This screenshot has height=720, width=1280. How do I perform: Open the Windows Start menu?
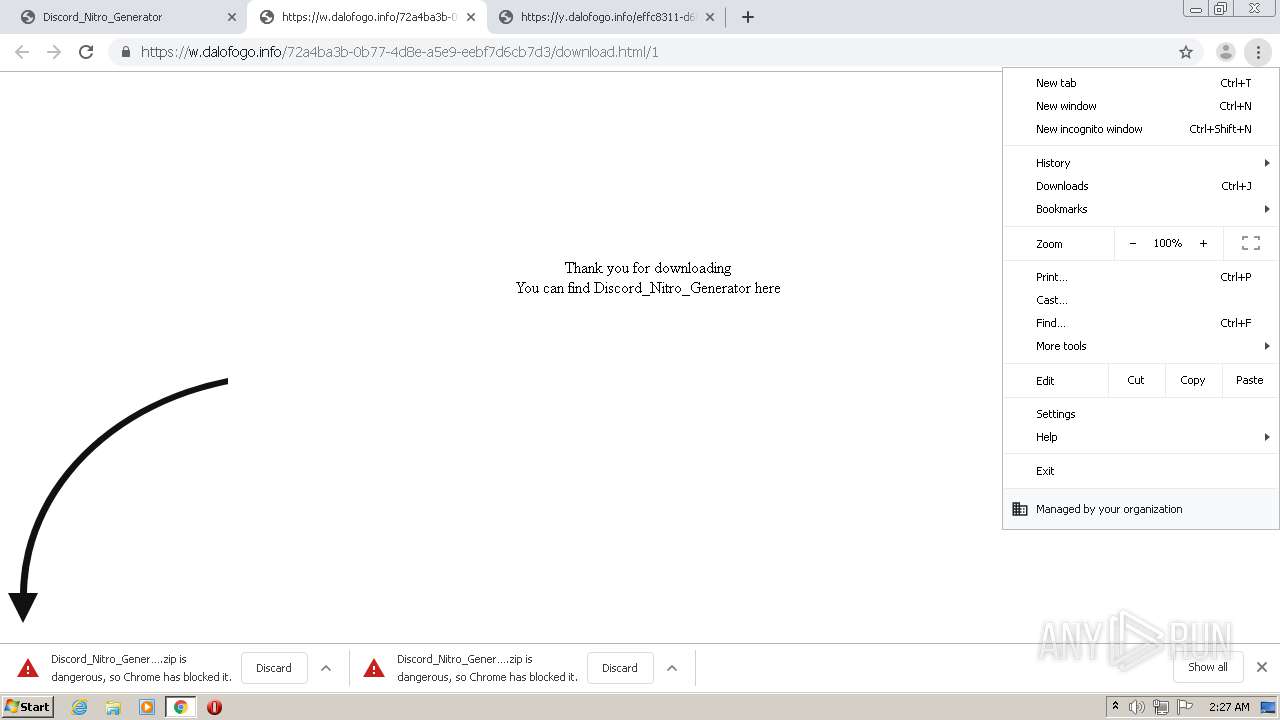pyautogui.click(x=28, y=707)
